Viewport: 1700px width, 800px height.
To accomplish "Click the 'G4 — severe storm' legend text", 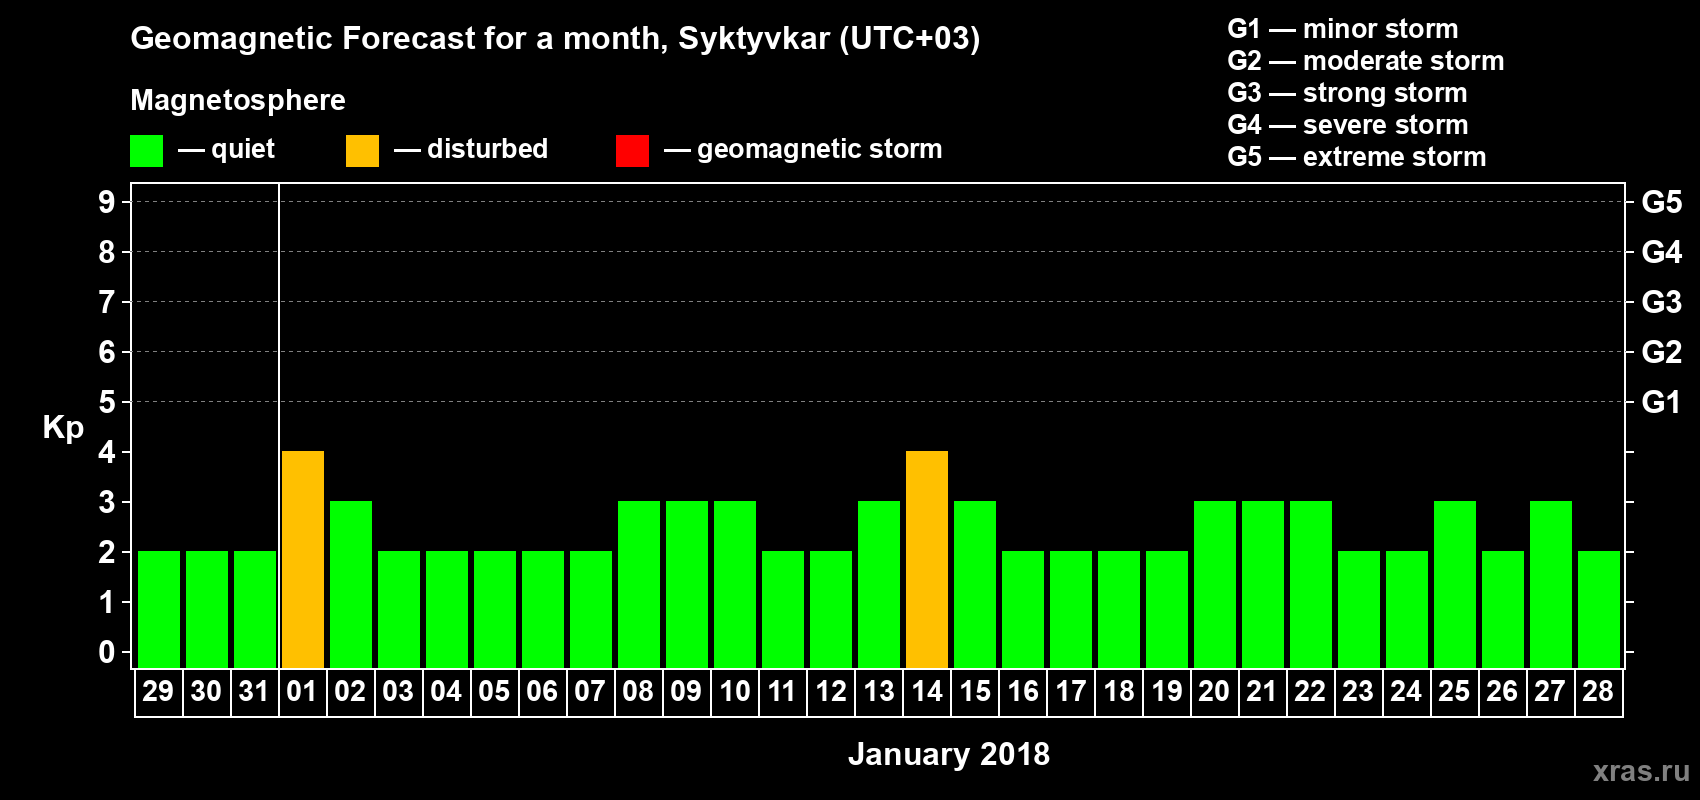I will coord(1348,125).
